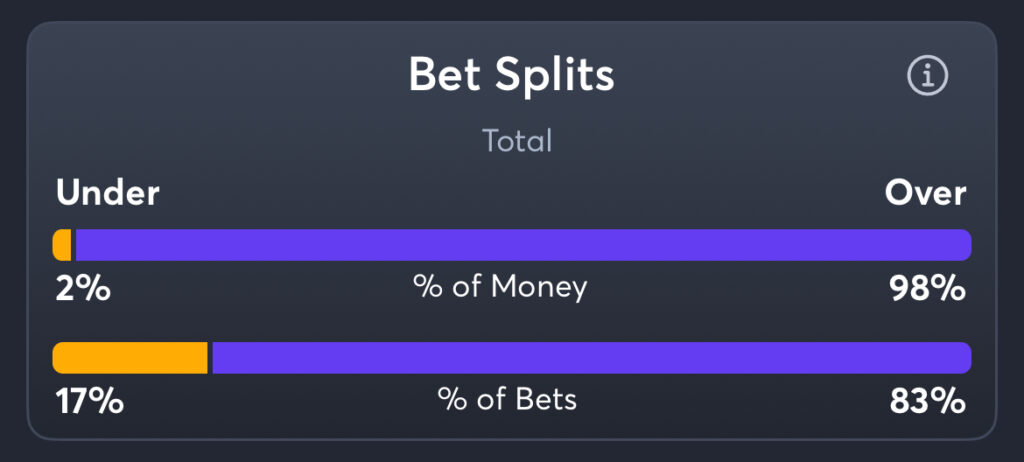The width and height of the screenshot is (1024, 462).
Task: Click the % of Money label
Action: (500, 287)
